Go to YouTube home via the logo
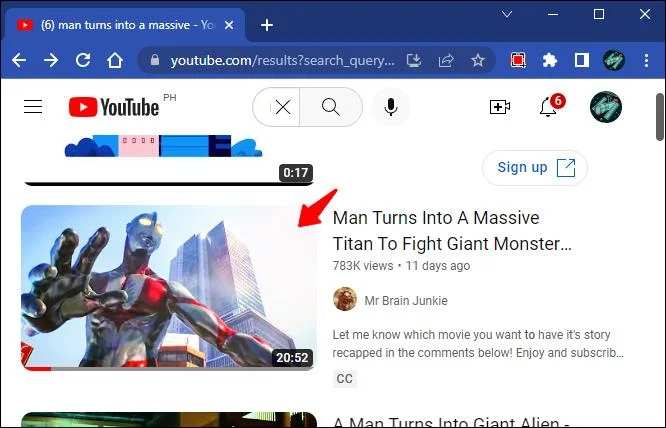Screen dimensions: 666x428 [x=114, y=107]
